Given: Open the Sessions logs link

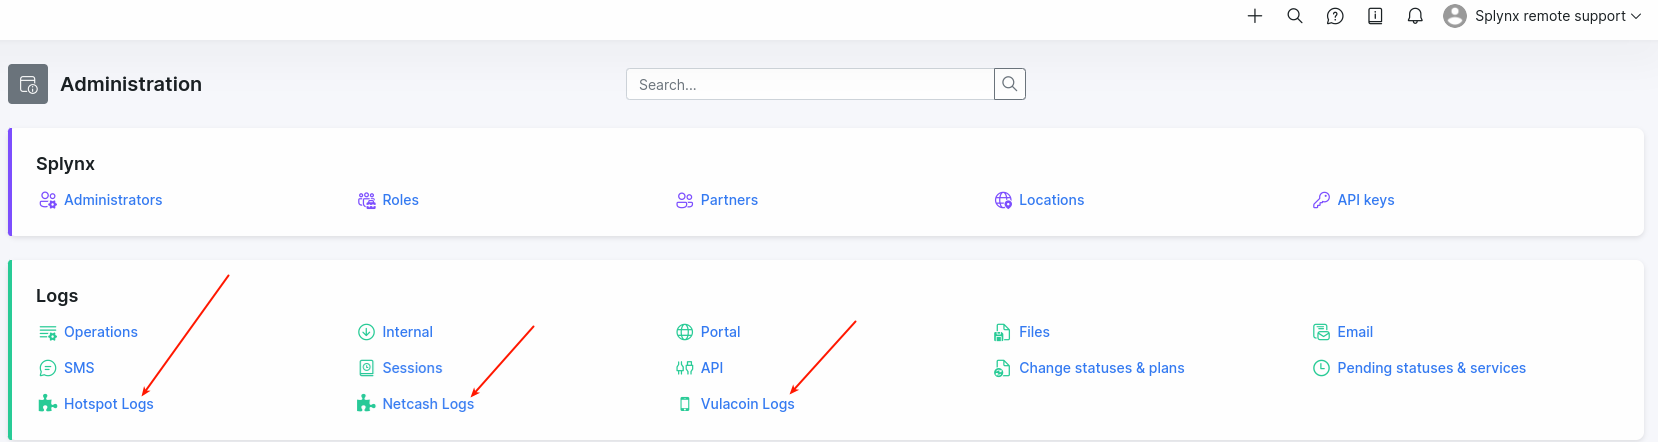Looking at the screenshot, I should (412, 368).
